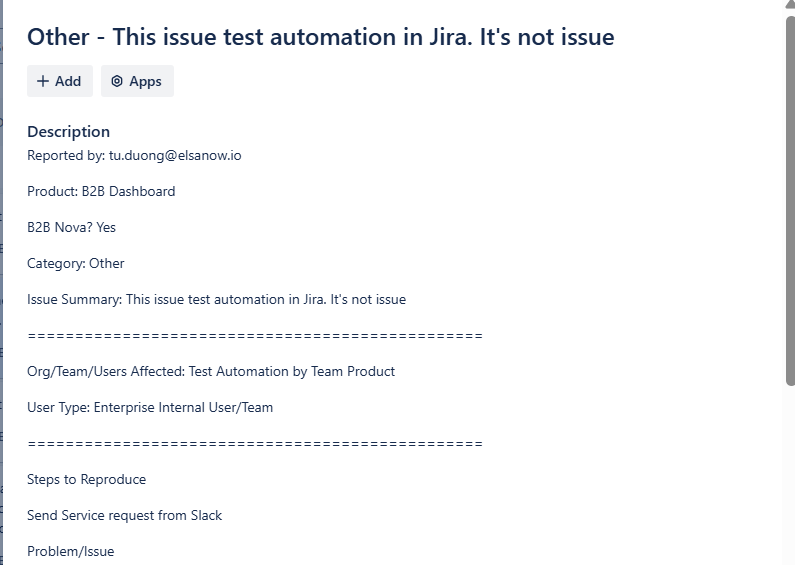
Task: Select the Description heading
Action: (x=68, y=132)
